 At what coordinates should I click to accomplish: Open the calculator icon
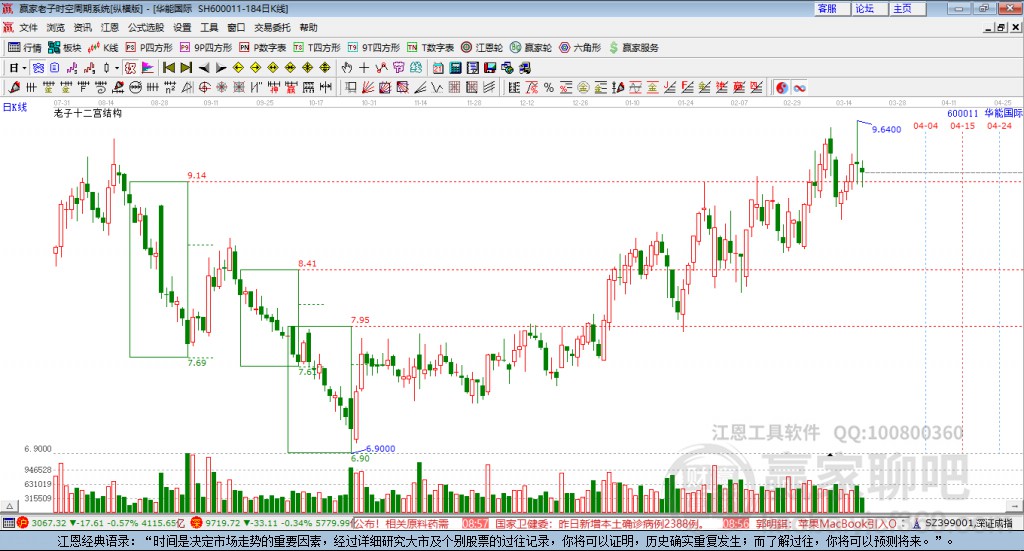[456, 68]
